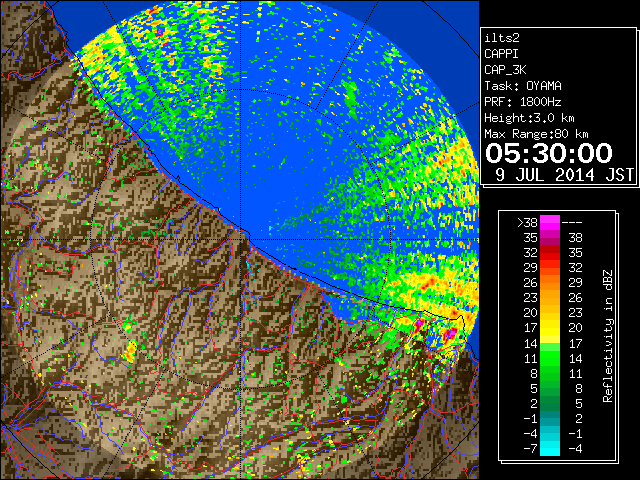Click the '-7' legend label
Screen dimensions: 640x480
coord(530,449)
